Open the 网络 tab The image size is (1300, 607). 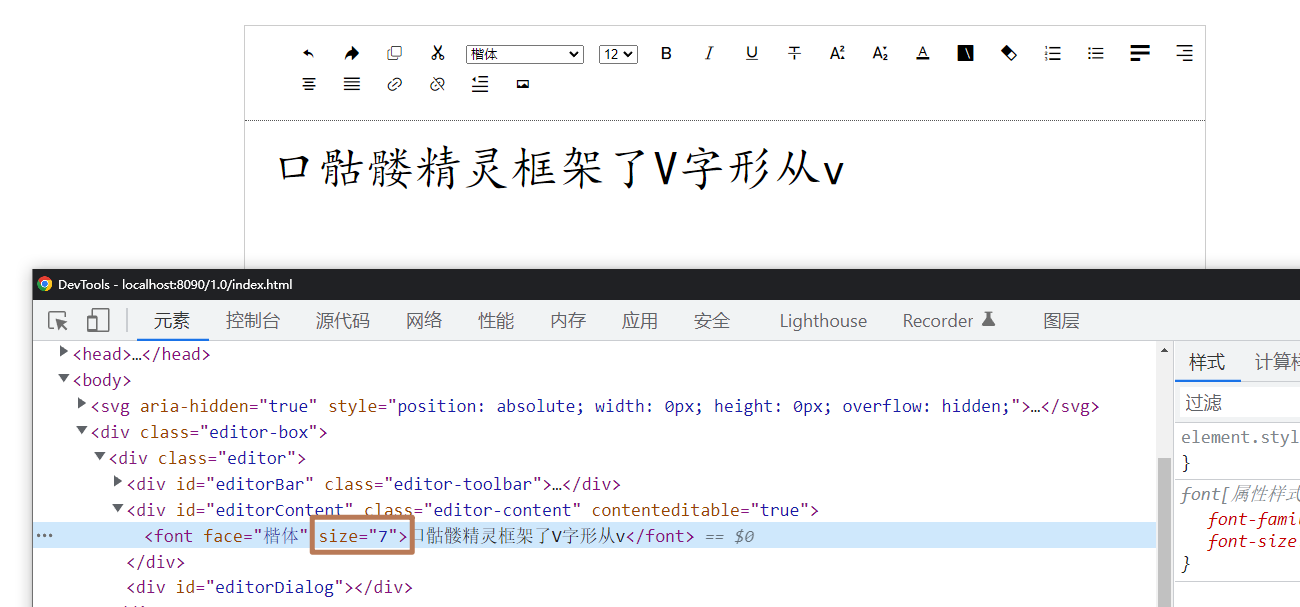(424, 321)
